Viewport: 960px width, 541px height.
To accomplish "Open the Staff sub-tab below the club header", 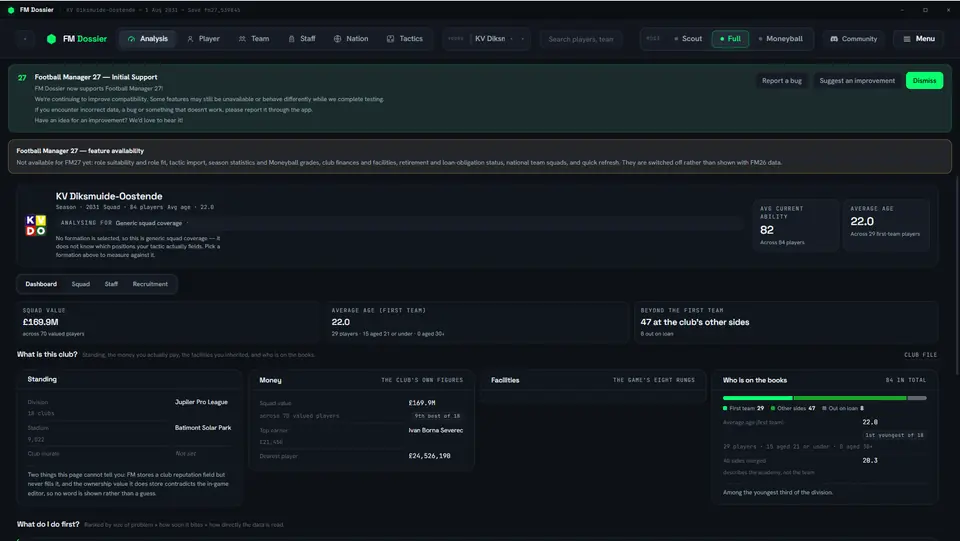I will pyautogui.click(x=111, y=284).
